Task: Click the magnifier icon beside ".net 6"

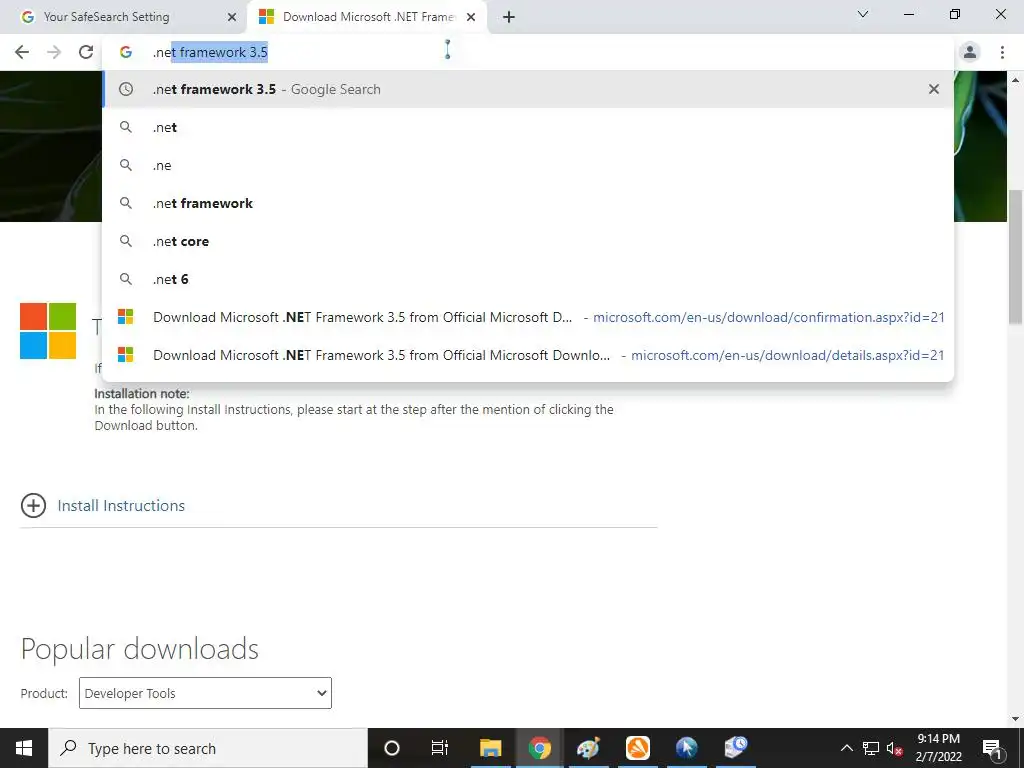Action: [x=125, y=279]
